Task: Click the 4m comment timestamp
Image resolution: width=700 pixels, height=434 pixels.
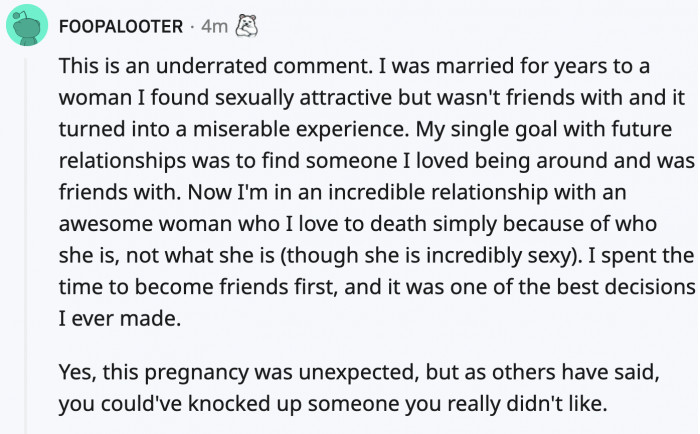Action: click(x=214, y=28)
